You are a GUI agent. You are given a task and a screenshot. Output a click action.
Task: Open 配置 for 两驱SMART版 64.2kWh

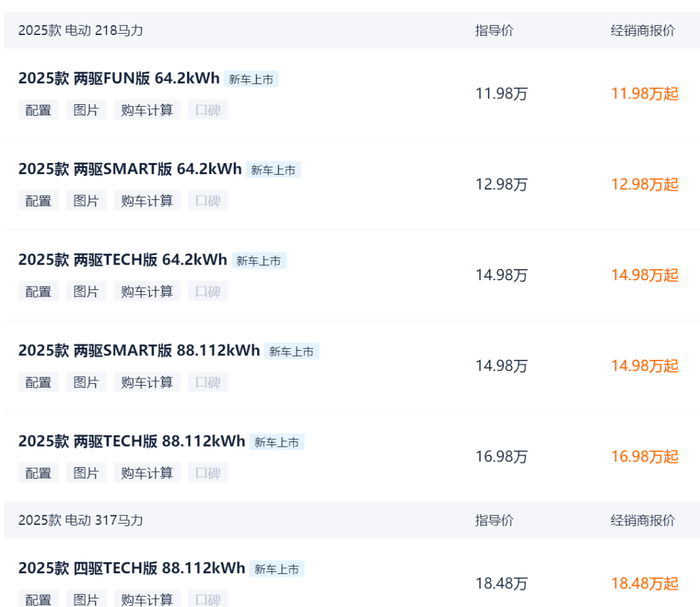[x=38, y=201]
